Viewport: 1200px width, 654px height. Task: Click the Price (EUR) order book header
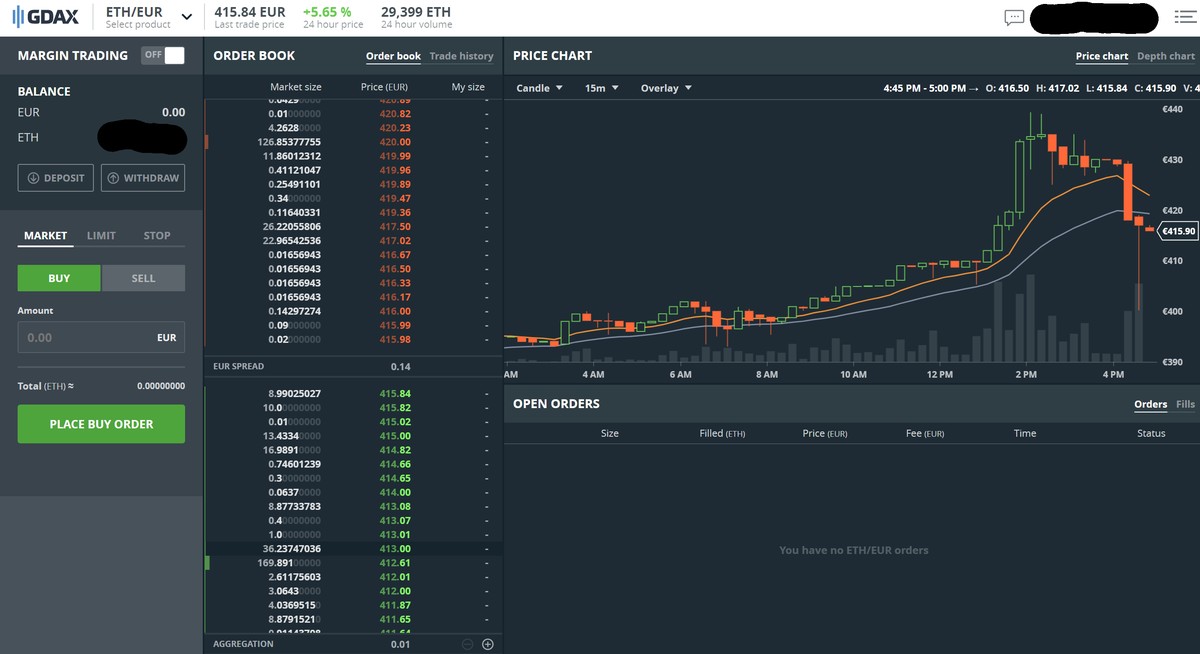(x=384, y=87)
